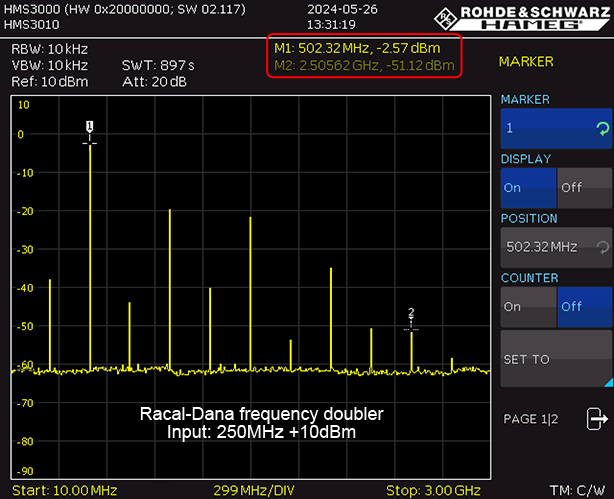Click the Start: 10.00 MHz label

pos(65,490)
